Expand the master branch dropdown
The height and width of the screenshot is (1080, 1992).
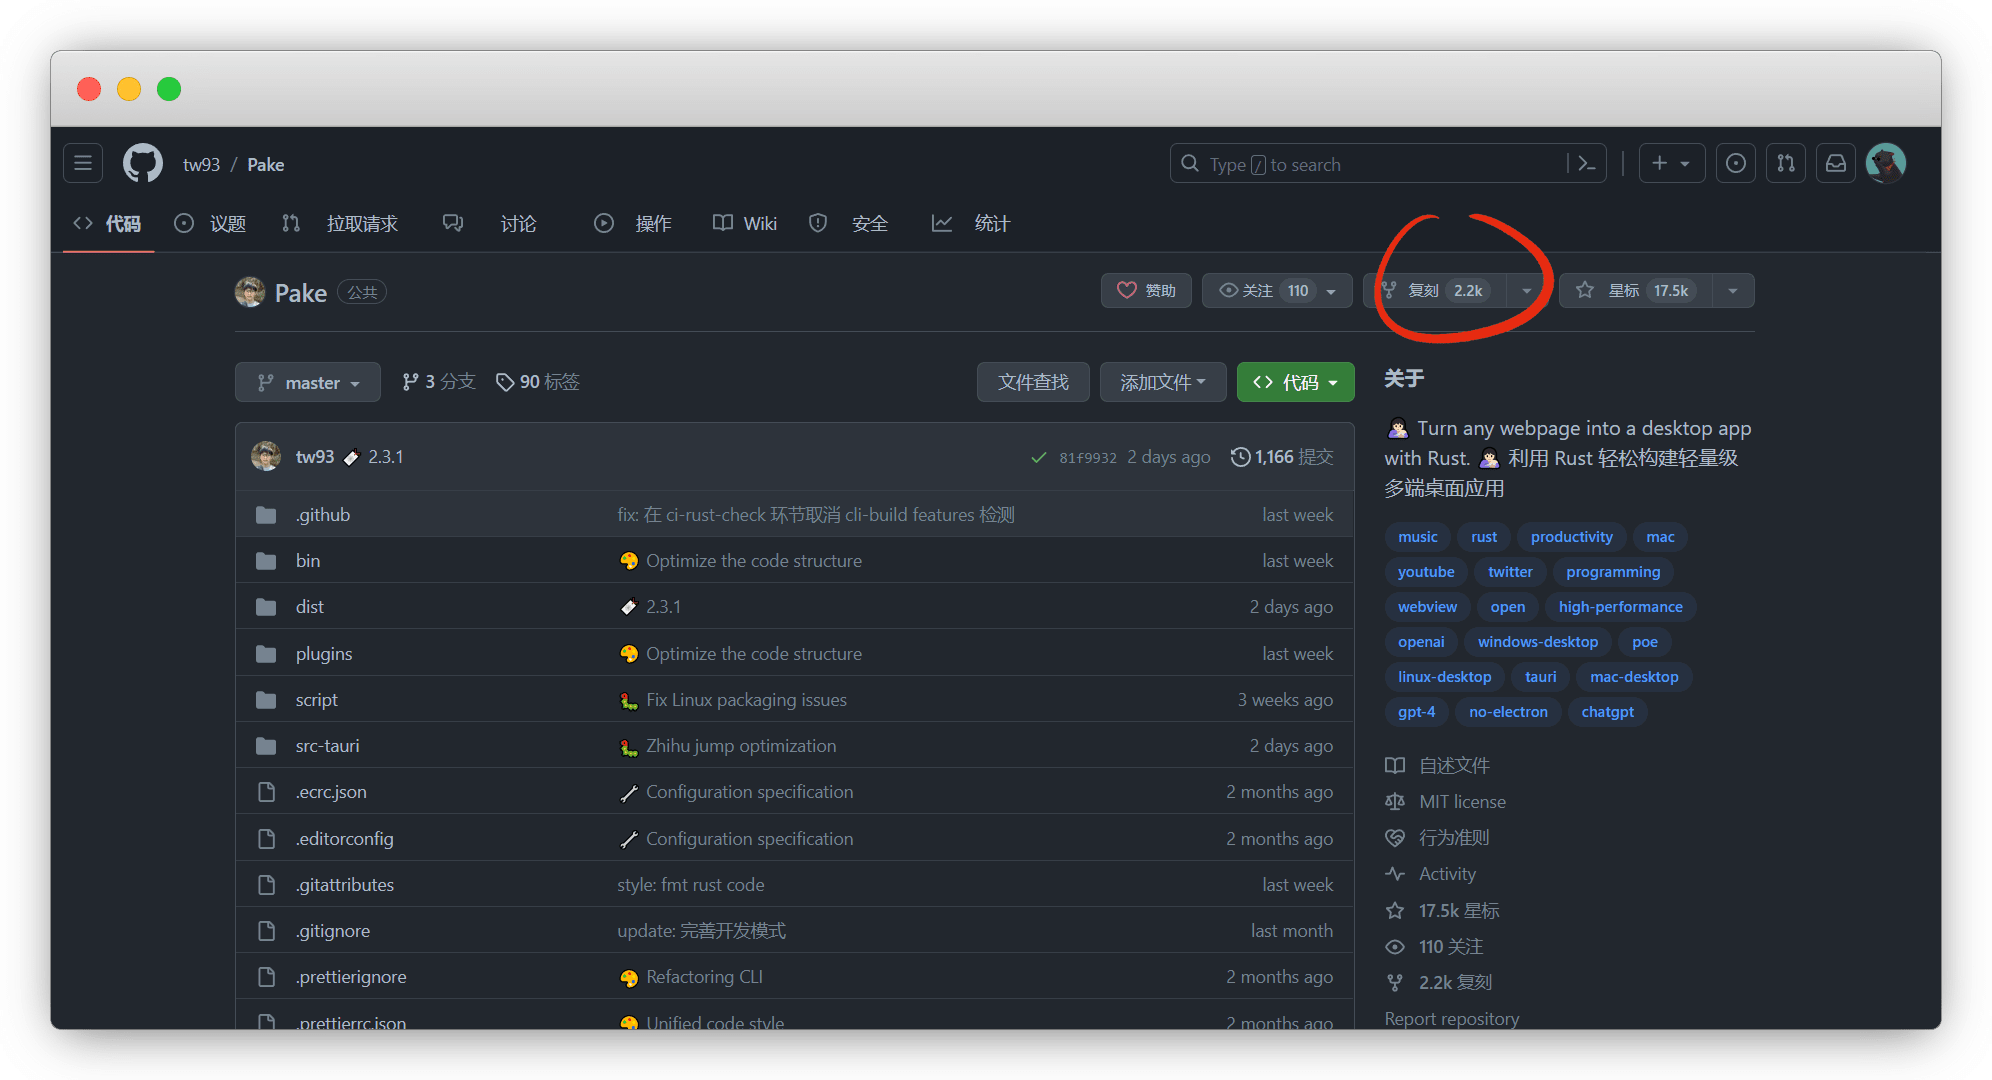(x=308, y=383)
